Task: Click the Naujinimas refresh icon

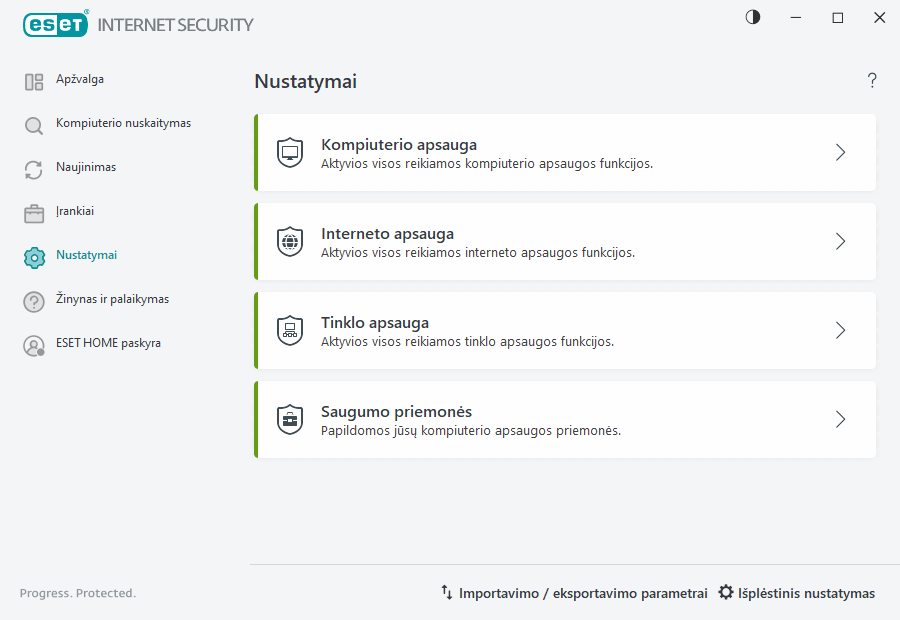Action: [33, 167]
